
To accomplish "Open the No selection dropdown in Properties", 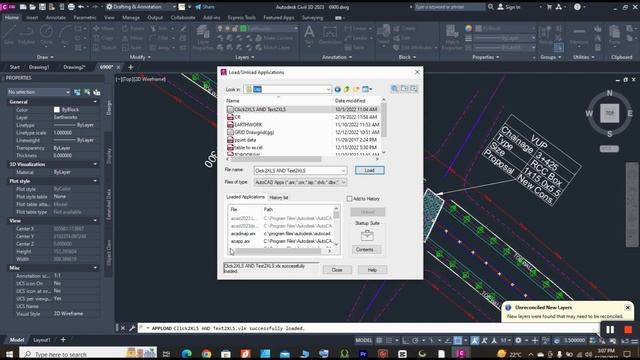I will [x=39, y=92].
